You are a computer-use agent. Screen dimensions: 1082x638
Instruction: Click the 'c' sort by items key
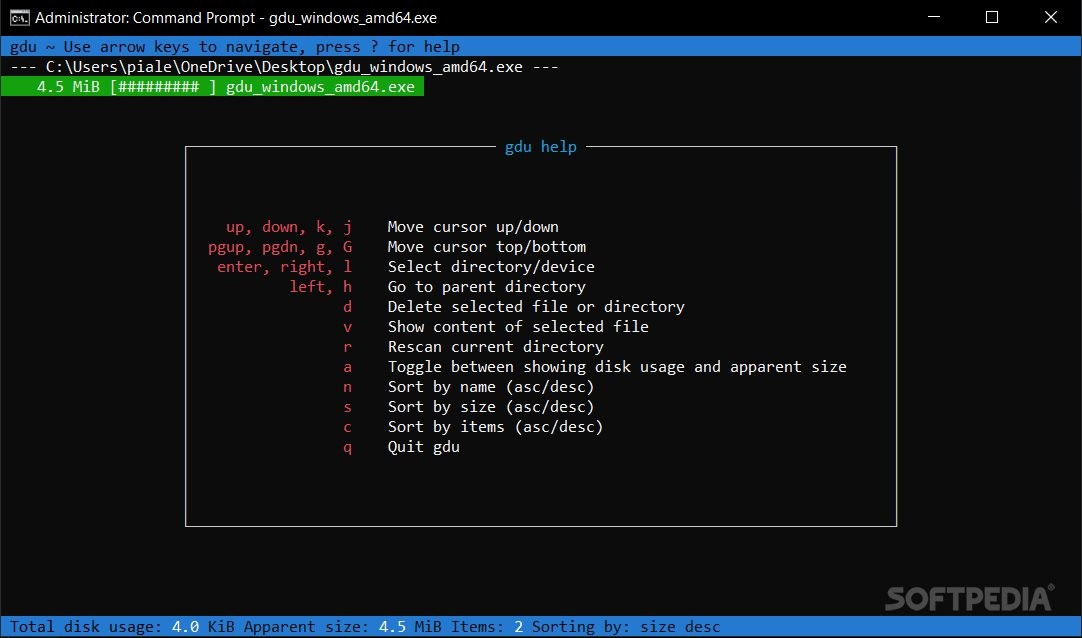pos(348,427)
